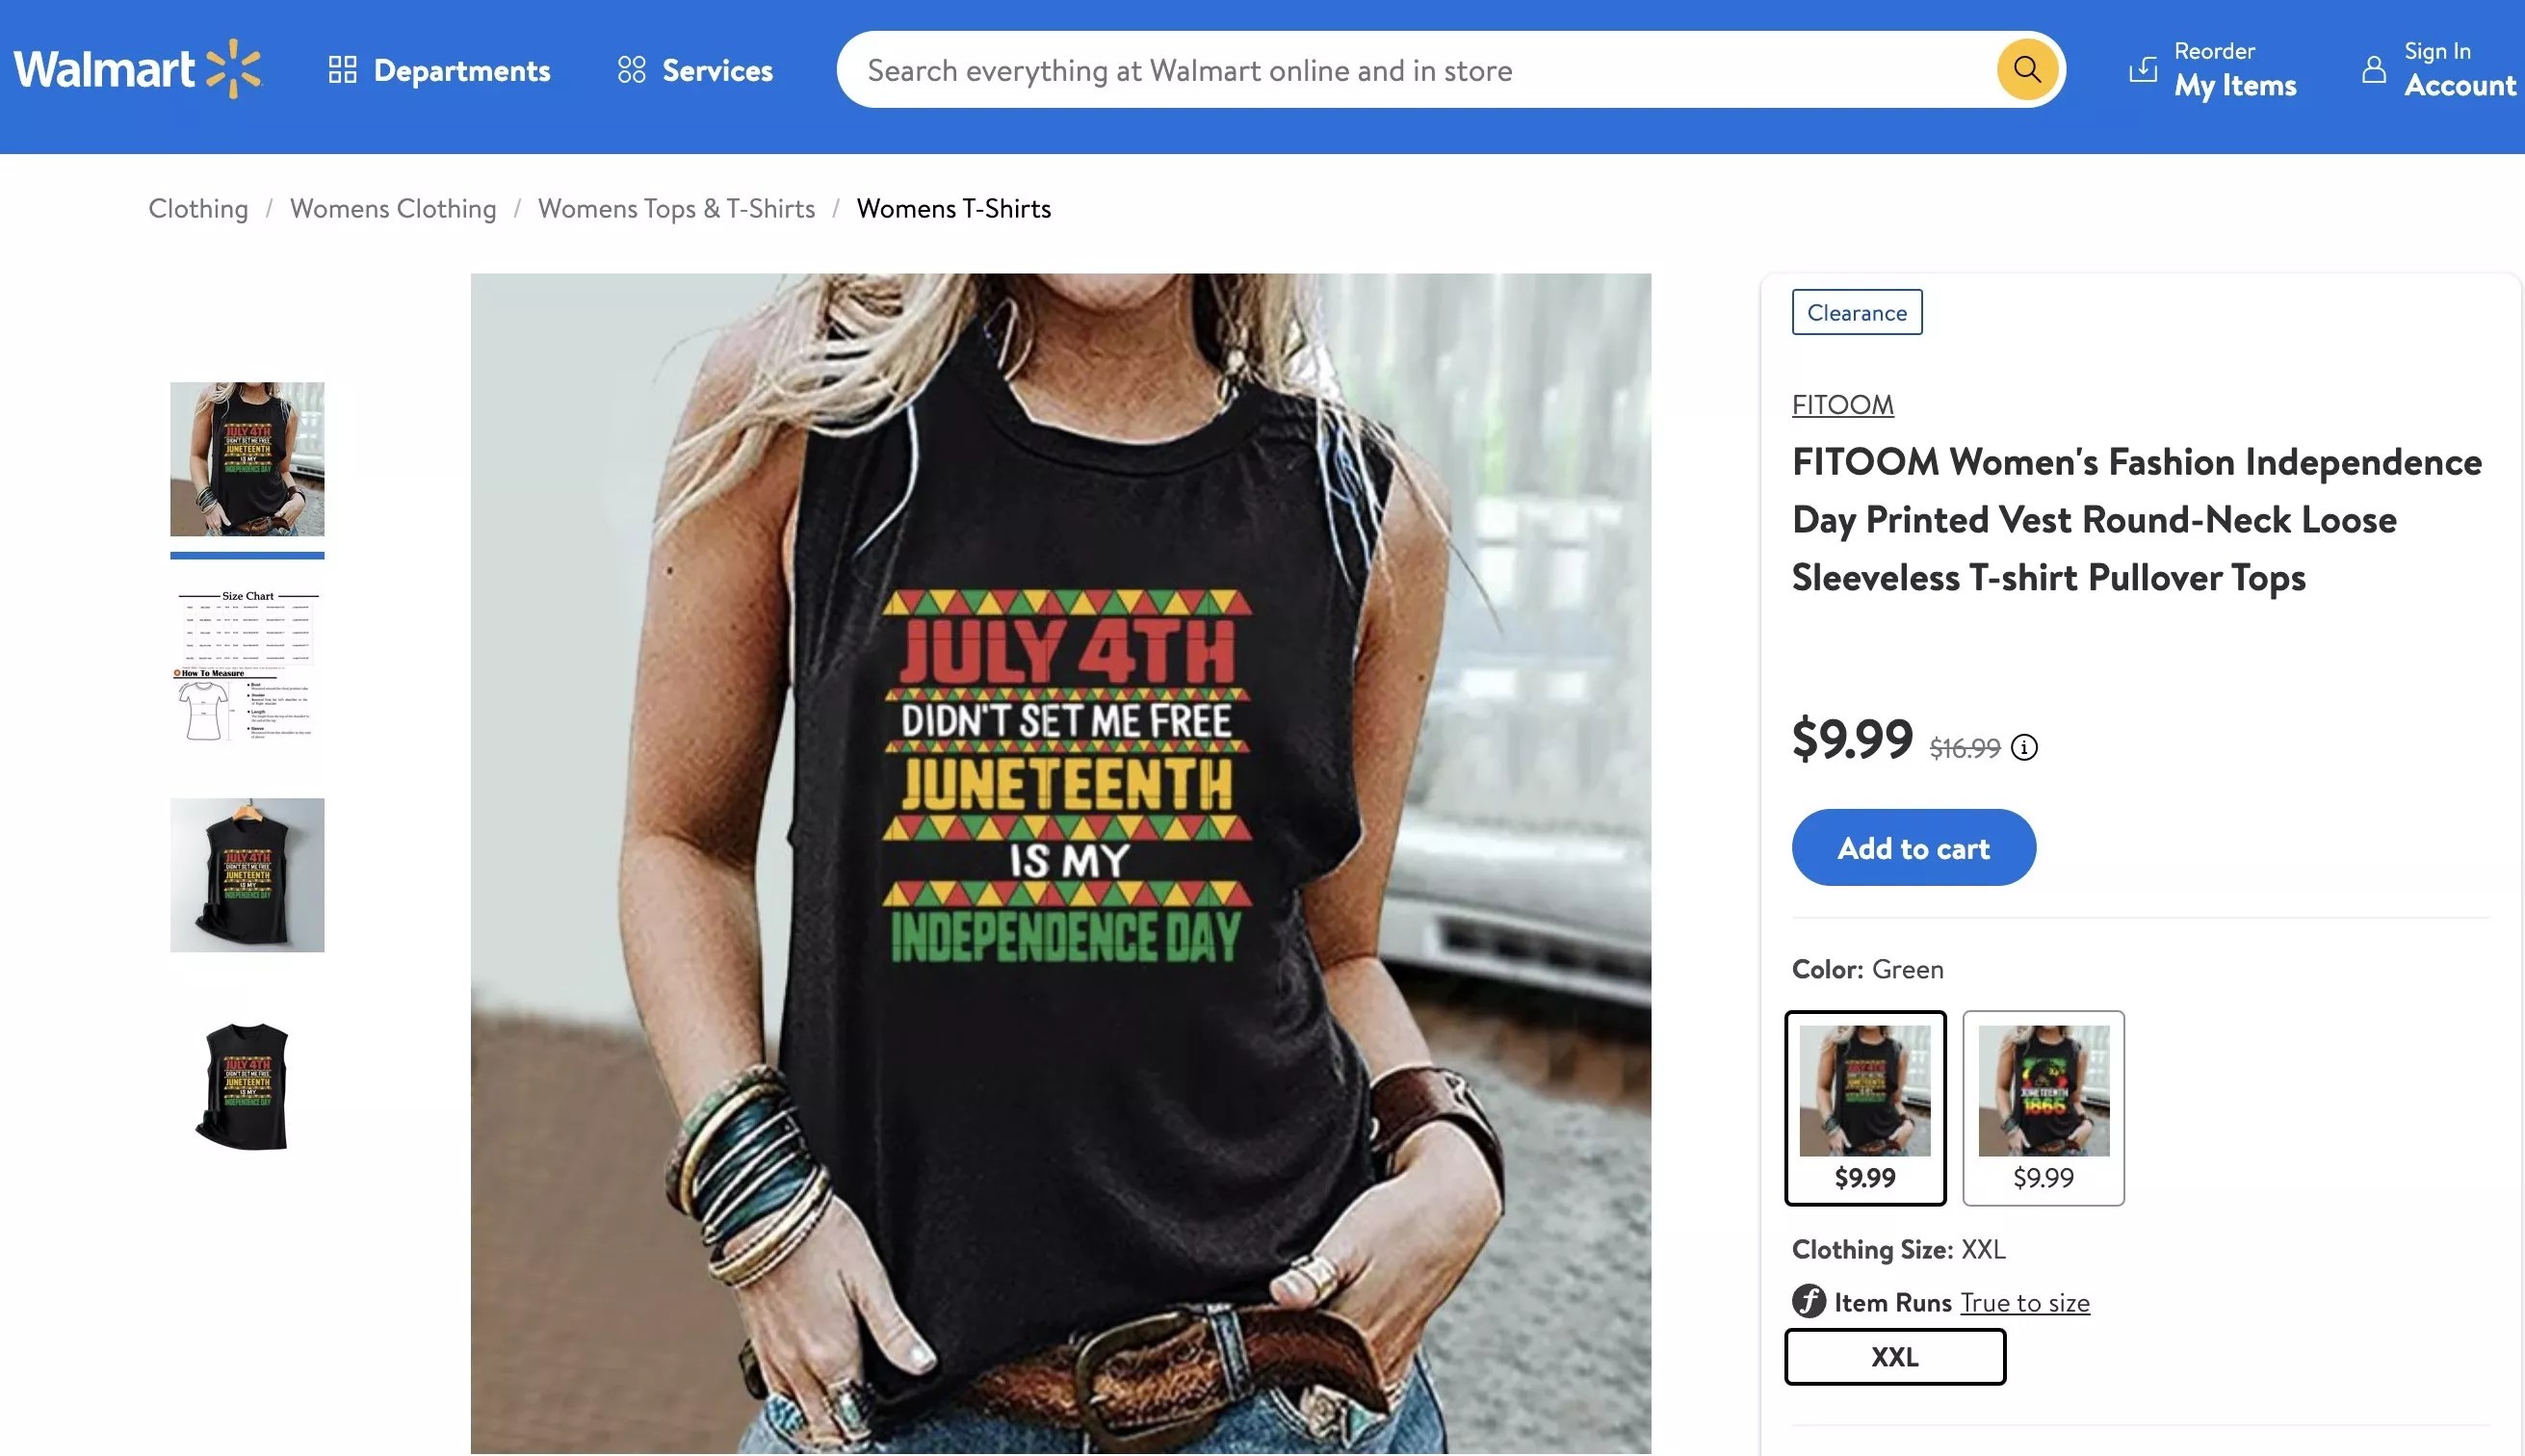Image resolution: width=2525 pixels, height=1456 pixels.
Task: Navigate to Womens Clothing breadcrumb
Action: [393, 208]
